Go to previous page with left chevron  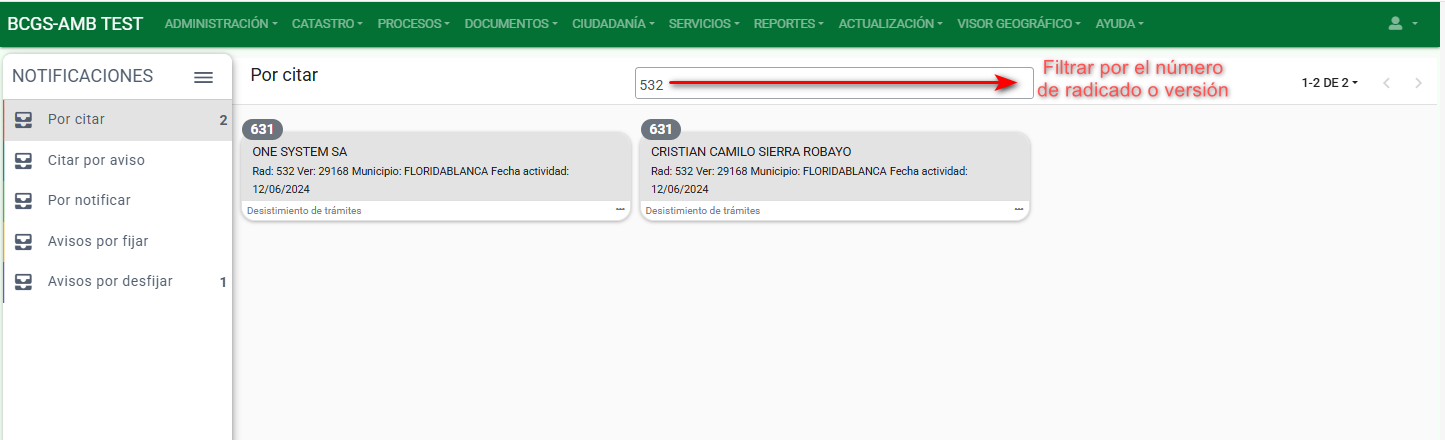click(x=1386, y=83)
